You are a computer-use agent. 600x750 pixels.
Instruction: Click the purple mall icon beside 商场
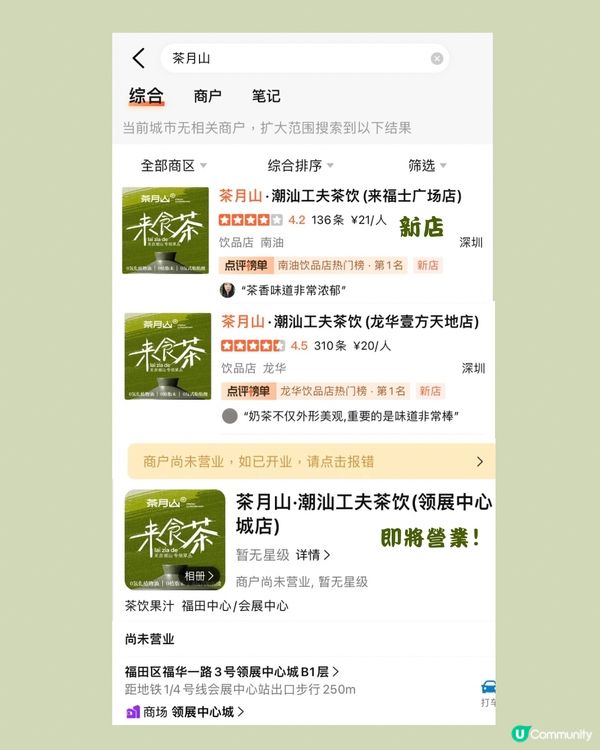(133, 712)
